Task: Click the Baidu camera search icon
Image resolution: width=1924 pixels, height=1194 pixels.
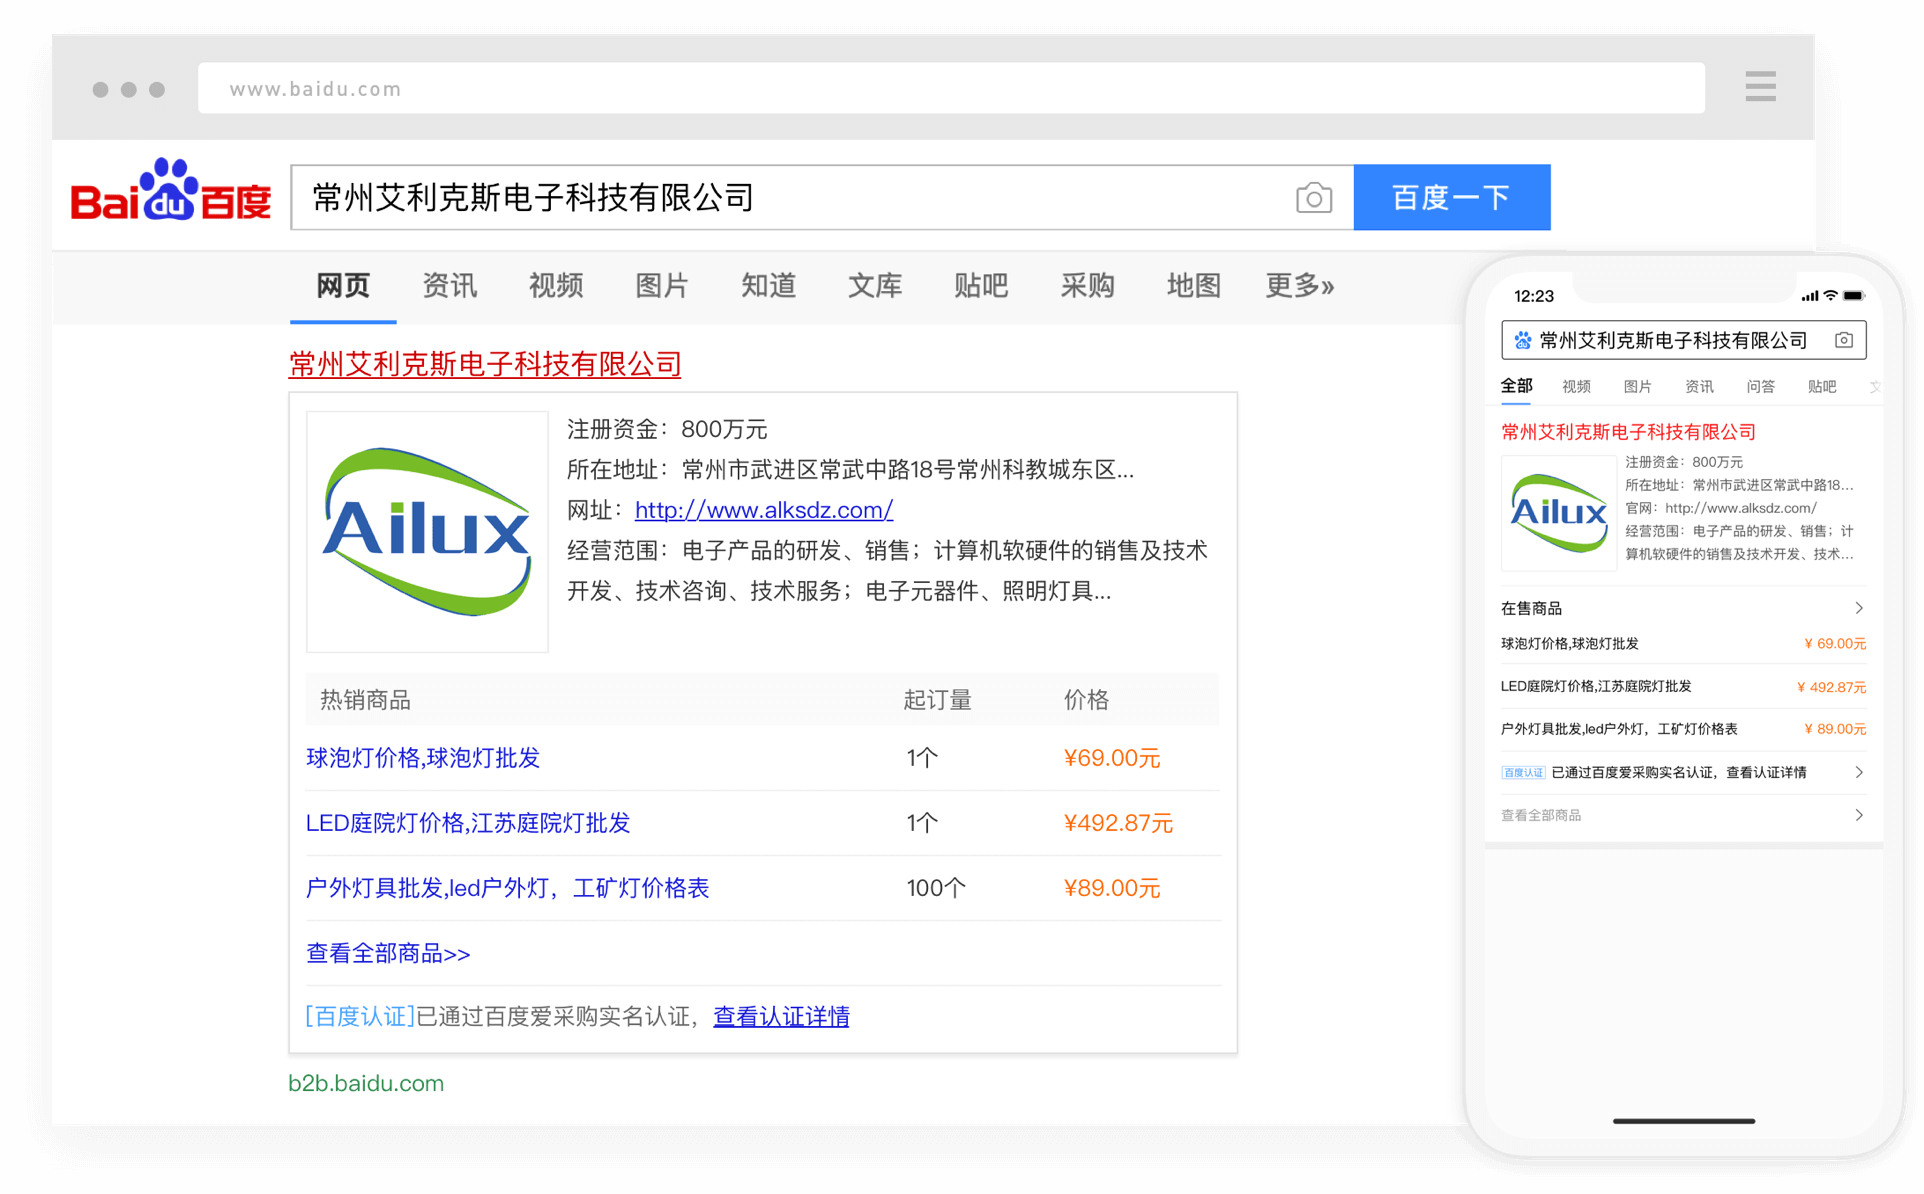Action: click(1313, 197)
